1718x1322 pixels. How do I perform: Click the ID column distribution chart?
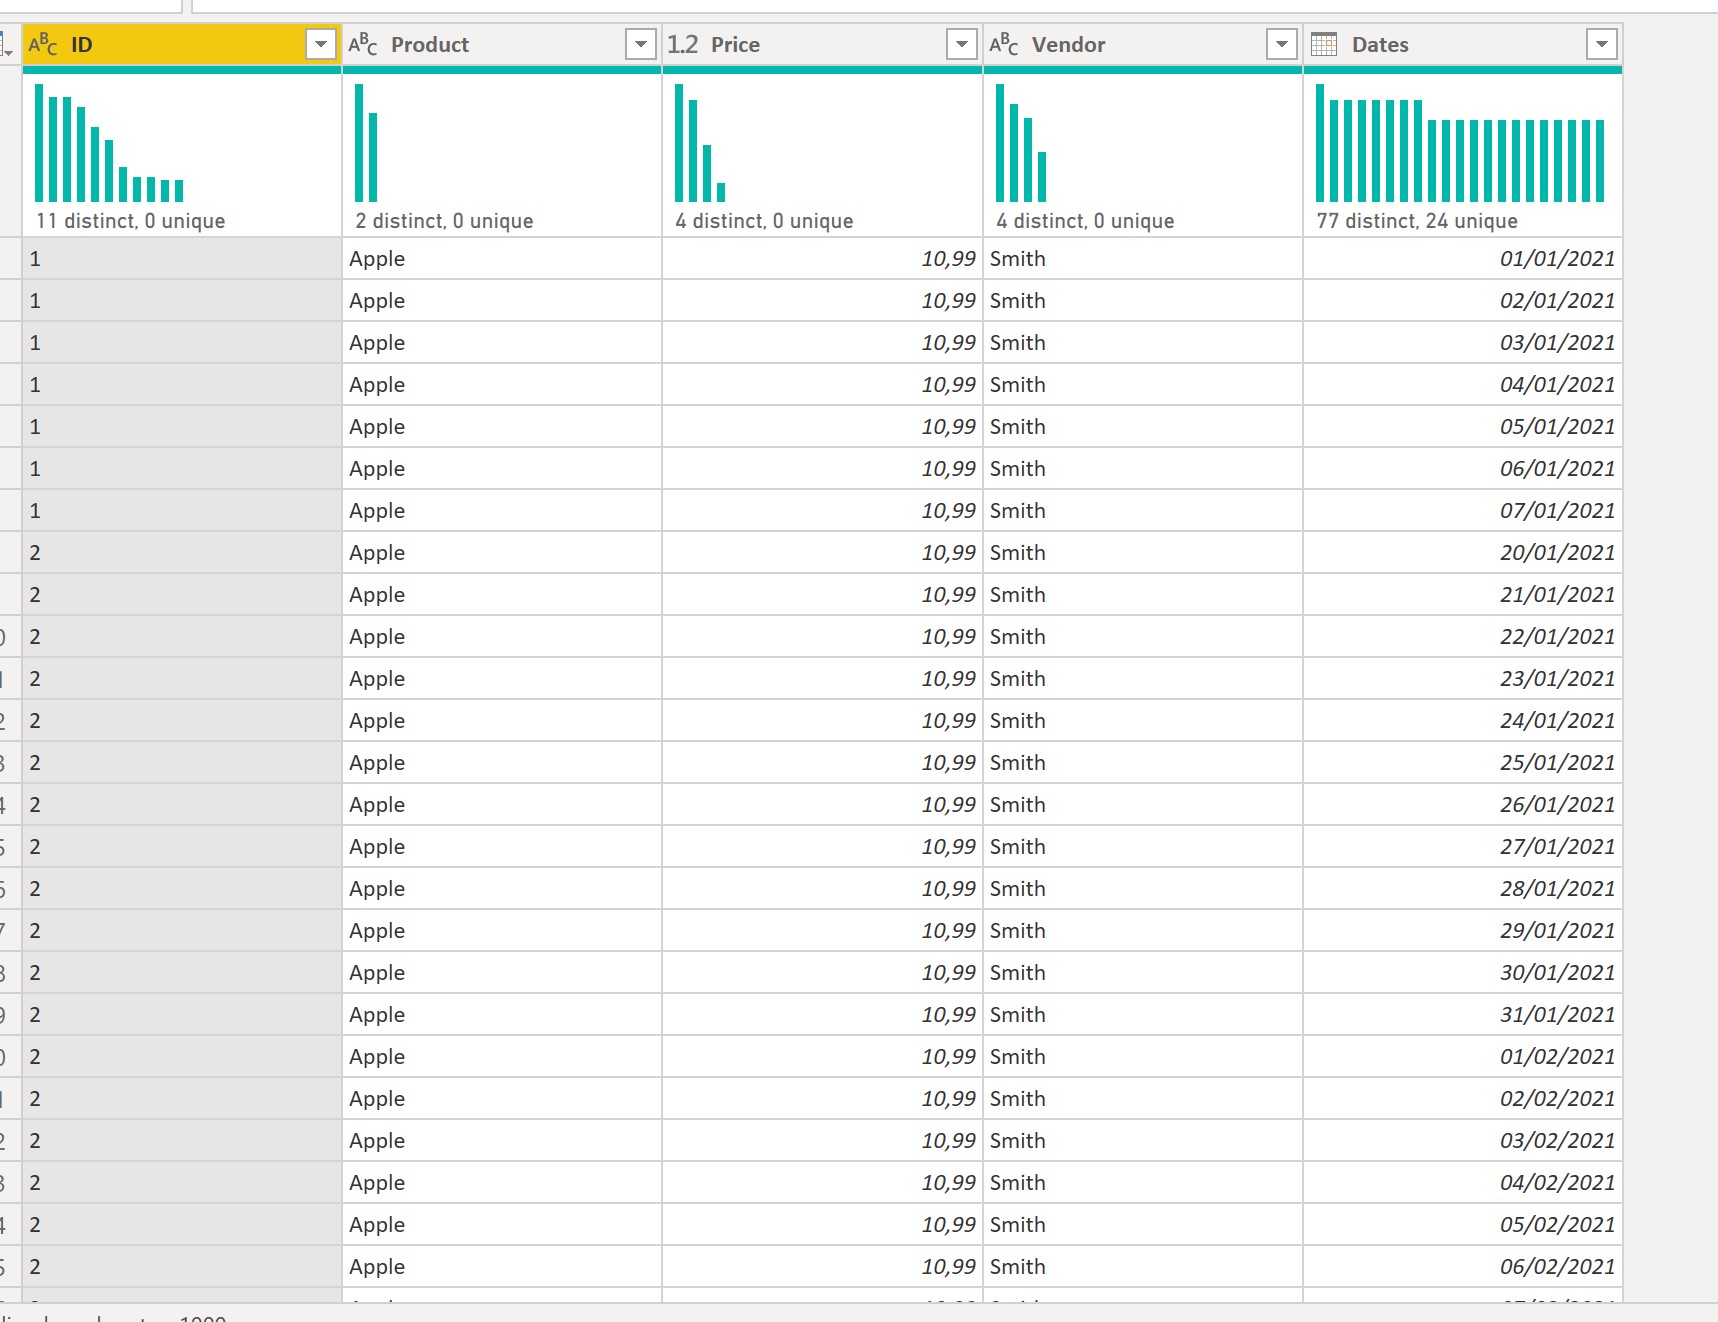(109, 143)
